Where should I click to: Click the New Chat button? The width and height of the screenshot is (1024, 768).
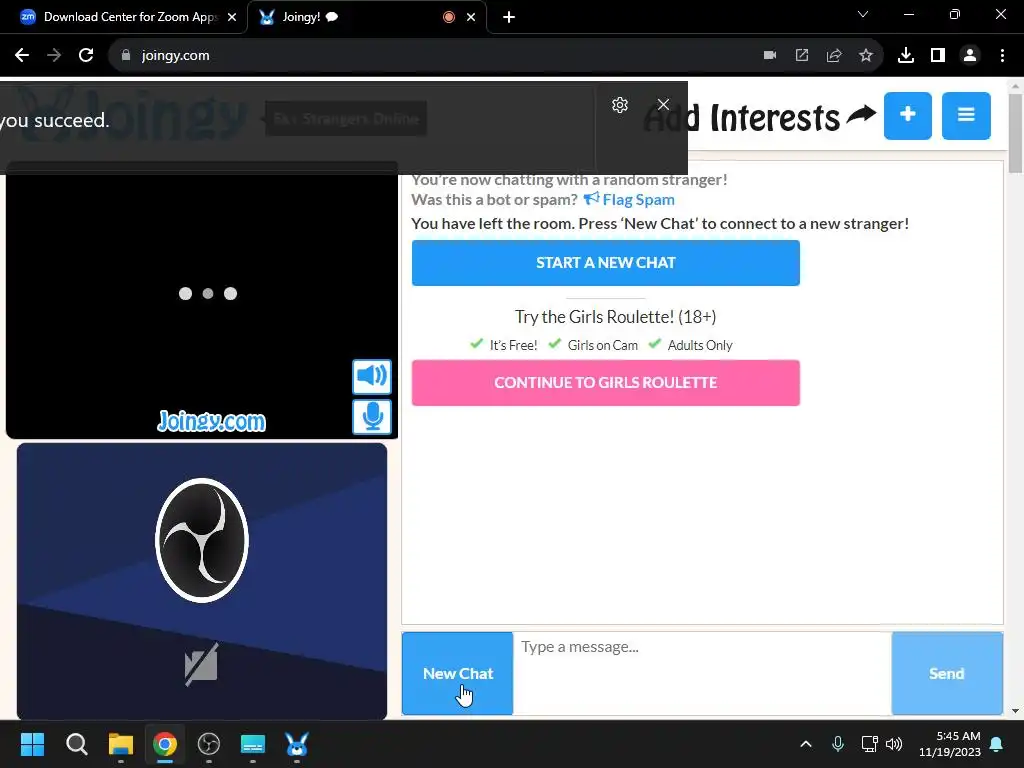[457, 673]
